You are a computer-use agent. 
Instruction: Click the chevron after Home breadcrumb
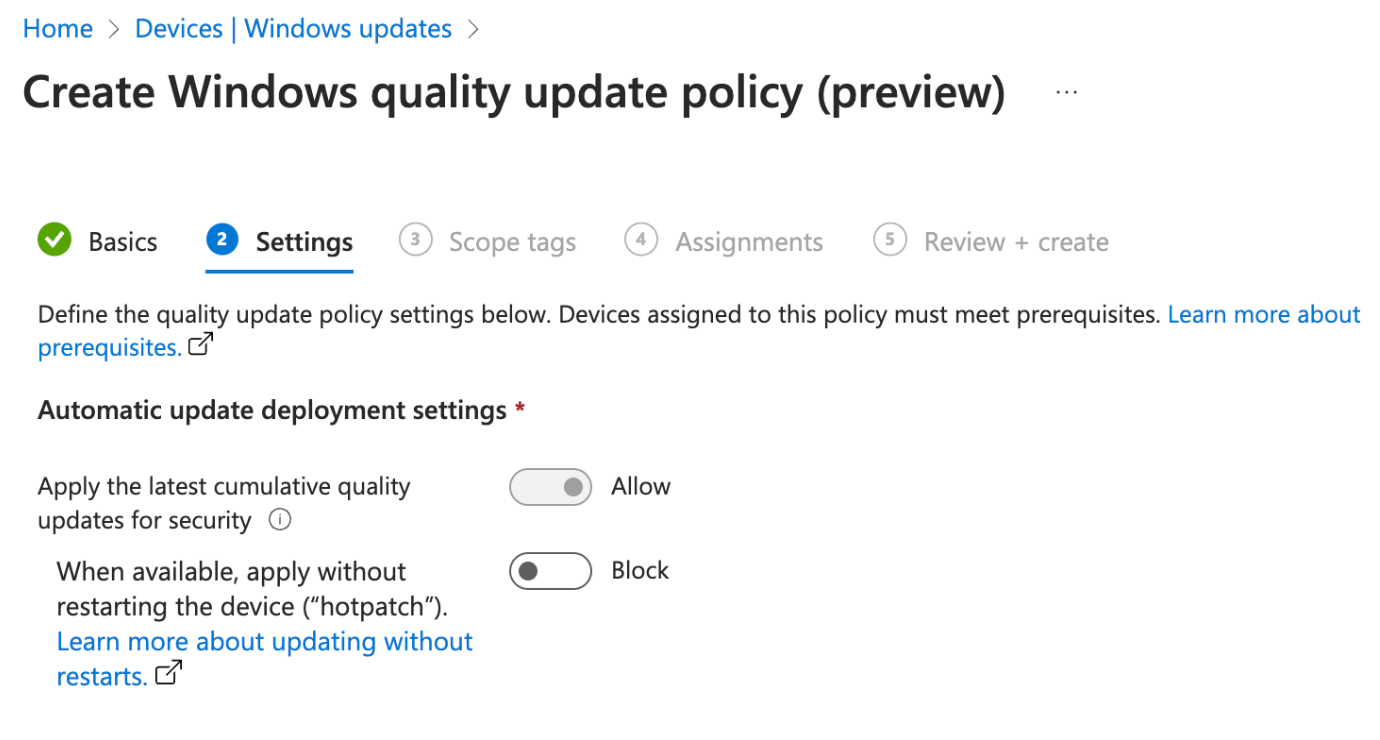click(x=113, y=29)
